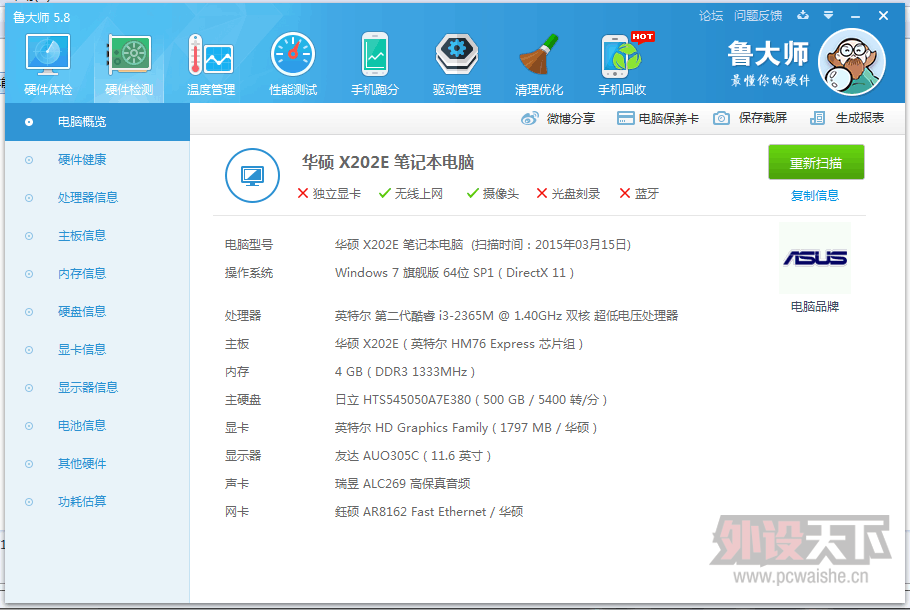Click the 日立 HTS545050A7E380 disk value

pyautogui.click(x=471, y=400)
